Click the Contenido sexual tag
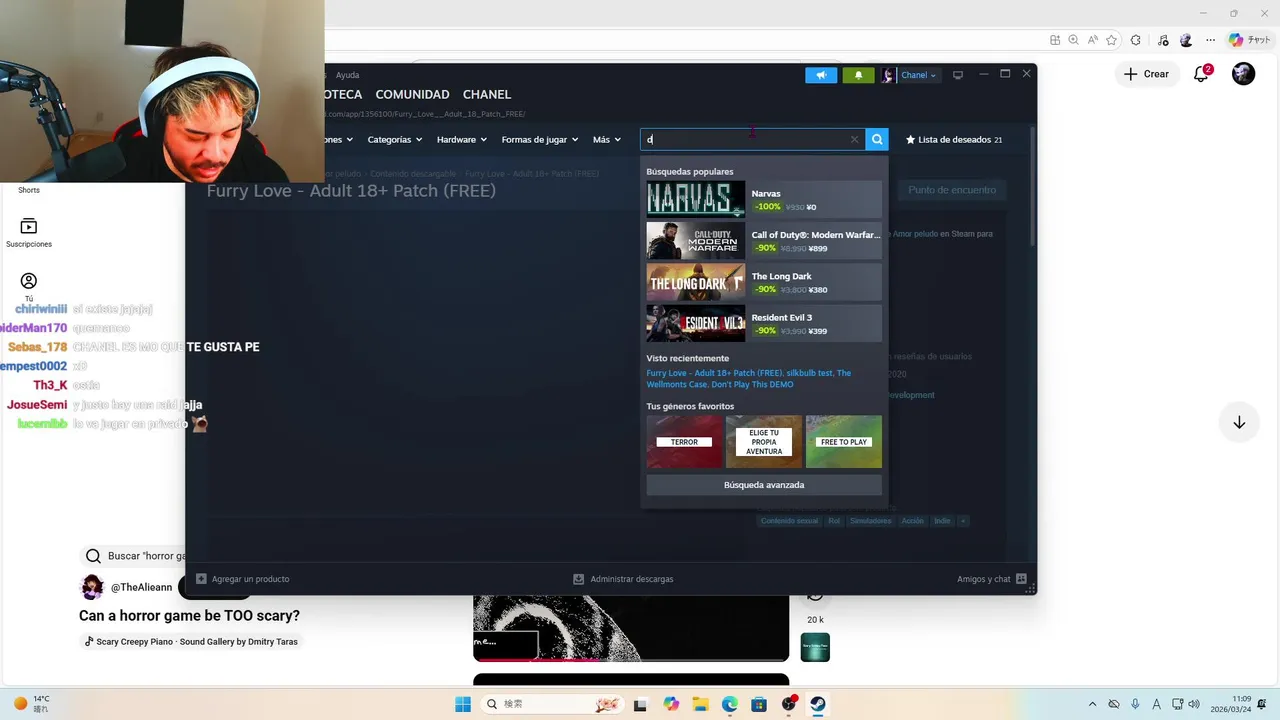1280x720 pixels. tap(789, 521)
